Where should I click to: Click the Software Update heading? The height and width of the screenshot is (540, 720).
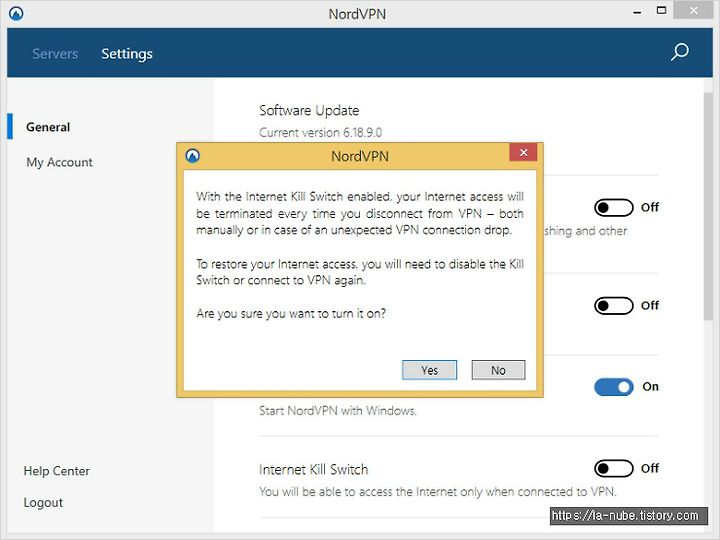309,111
